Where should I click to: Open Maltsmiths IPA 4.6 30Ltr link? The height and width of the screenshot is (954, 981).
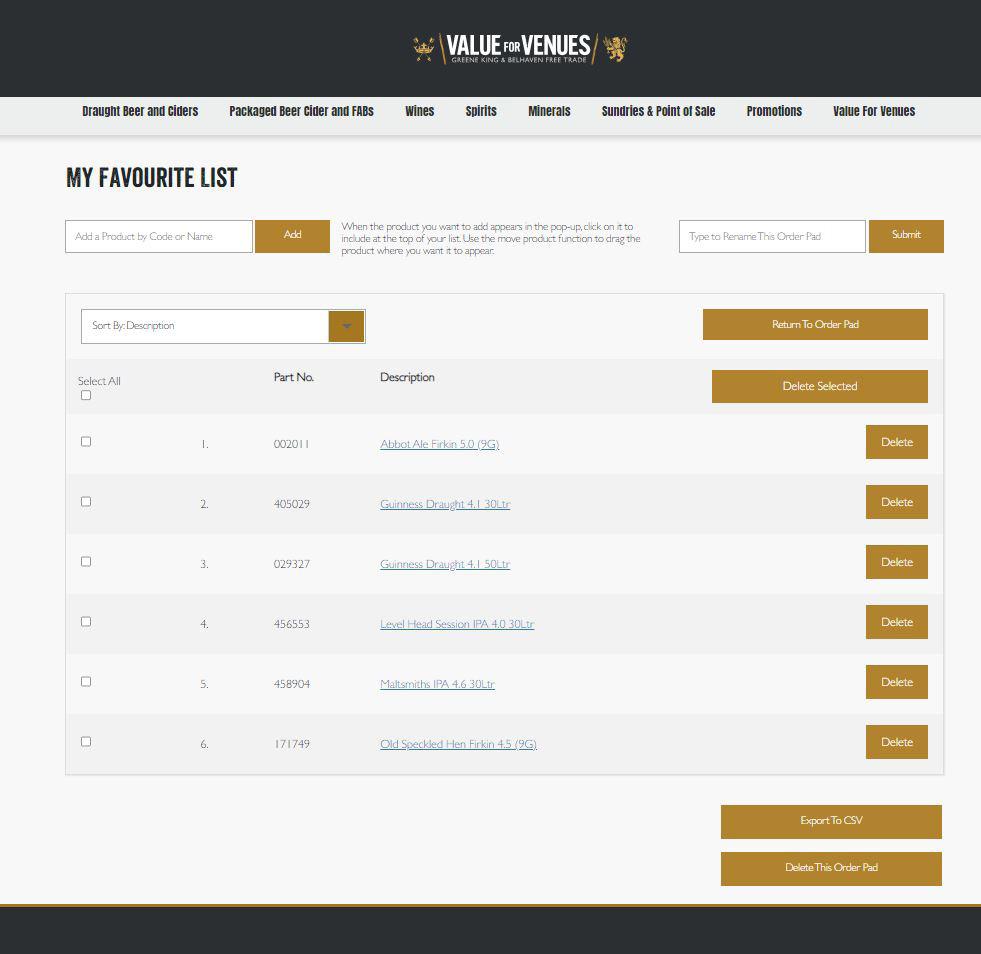[437, 684]
